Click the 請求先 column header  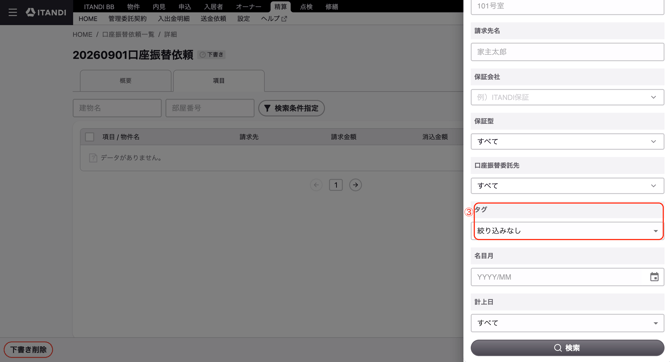coord(249,137)
